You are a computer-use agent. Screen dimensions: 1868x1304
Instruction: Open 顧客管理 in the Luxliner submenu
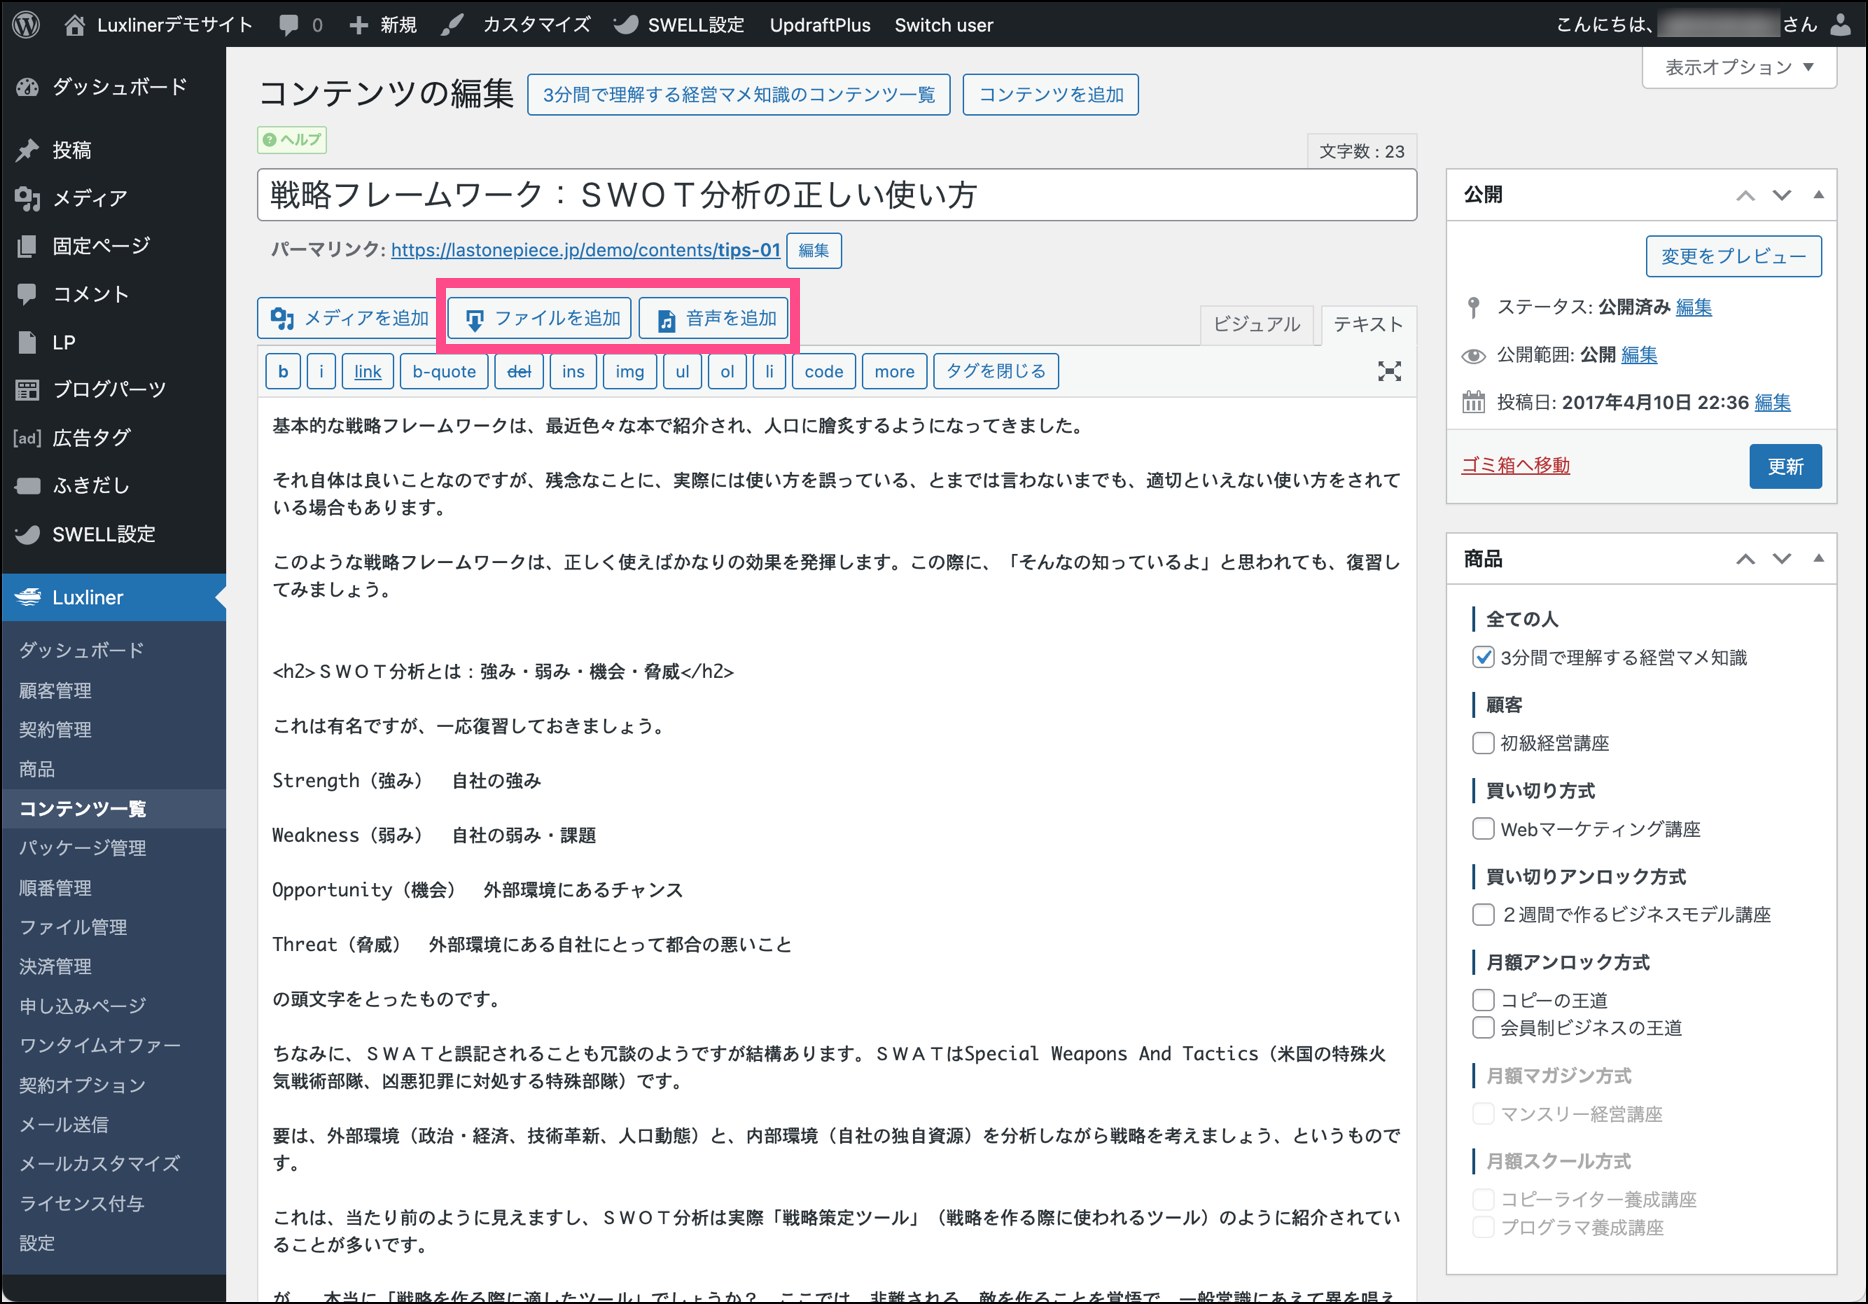tap(56, 690)
